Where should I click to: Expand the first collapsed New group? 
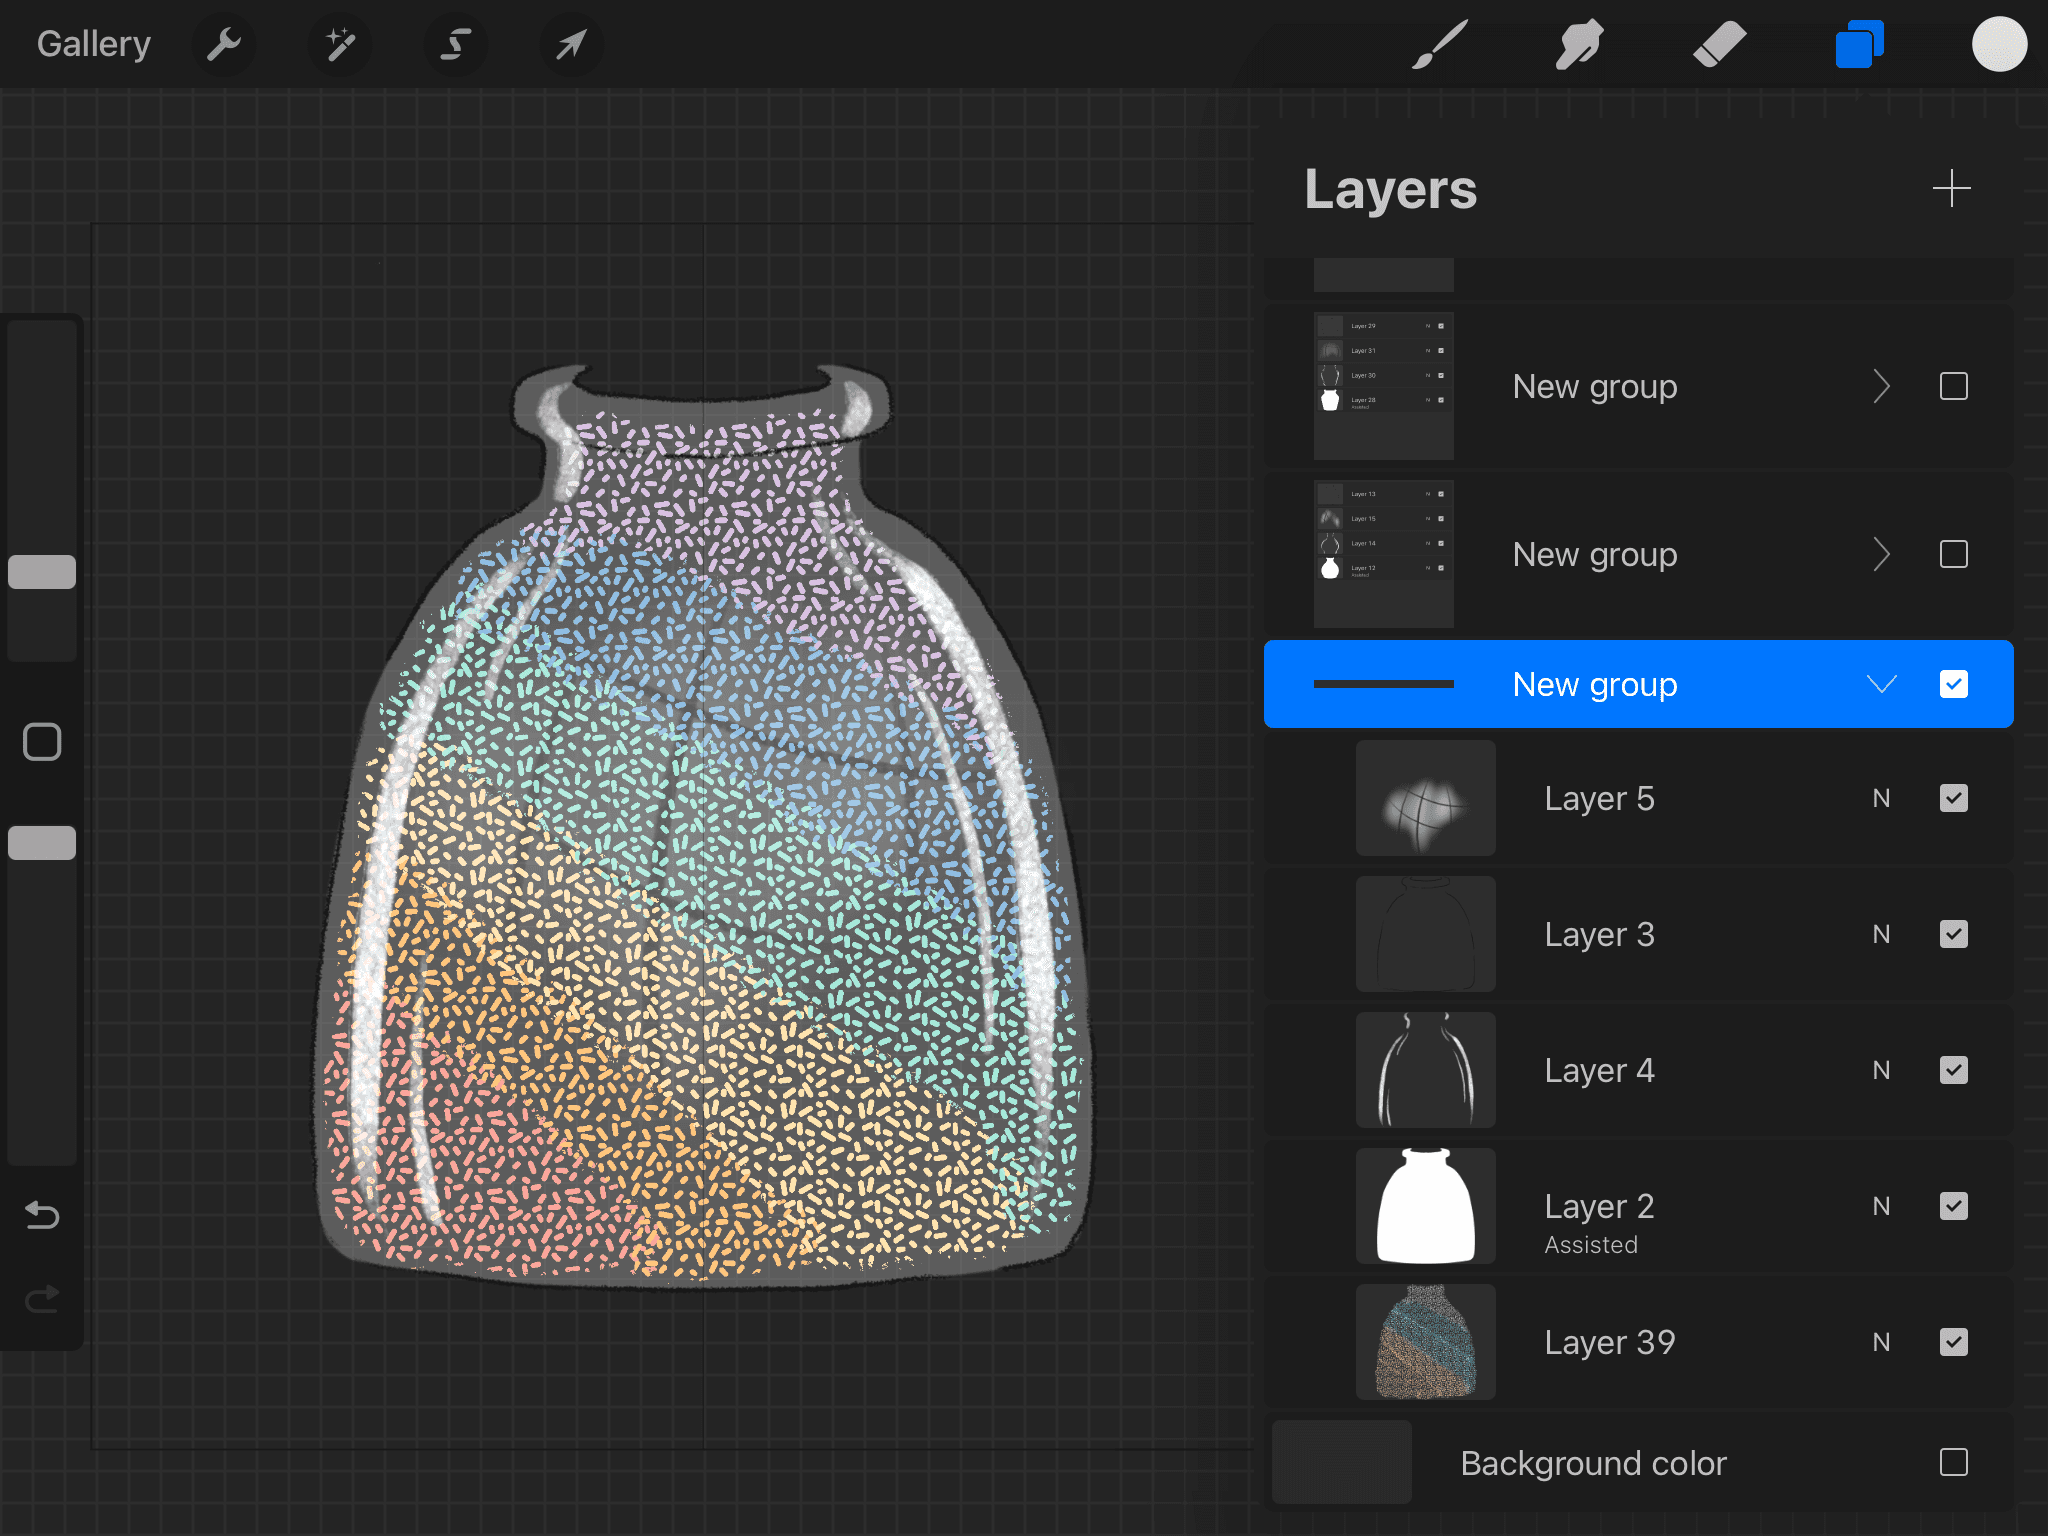(1881, 386)
